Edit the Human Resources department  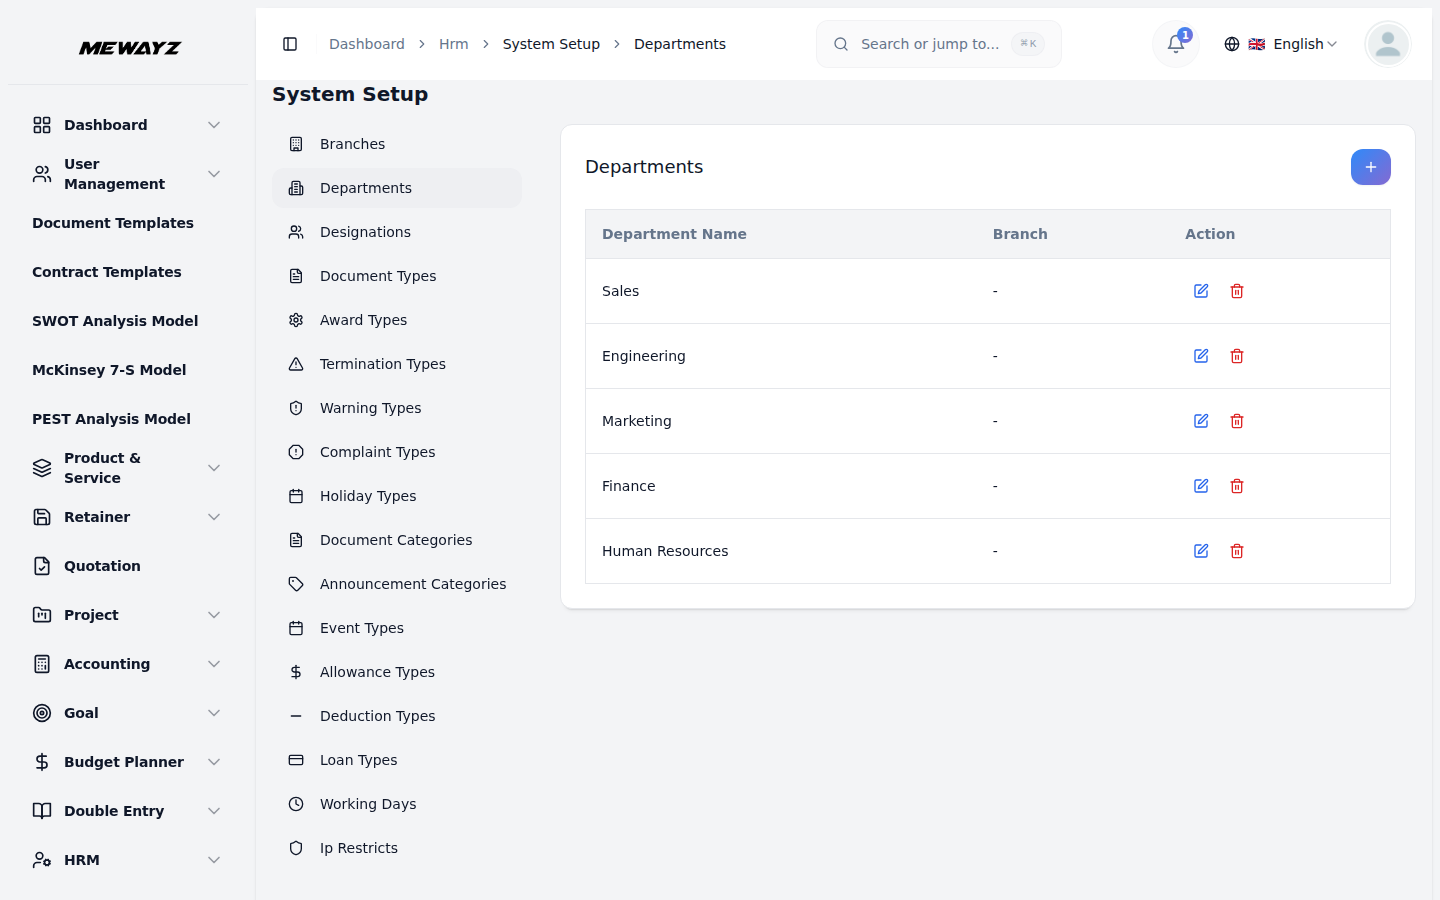1201,551
